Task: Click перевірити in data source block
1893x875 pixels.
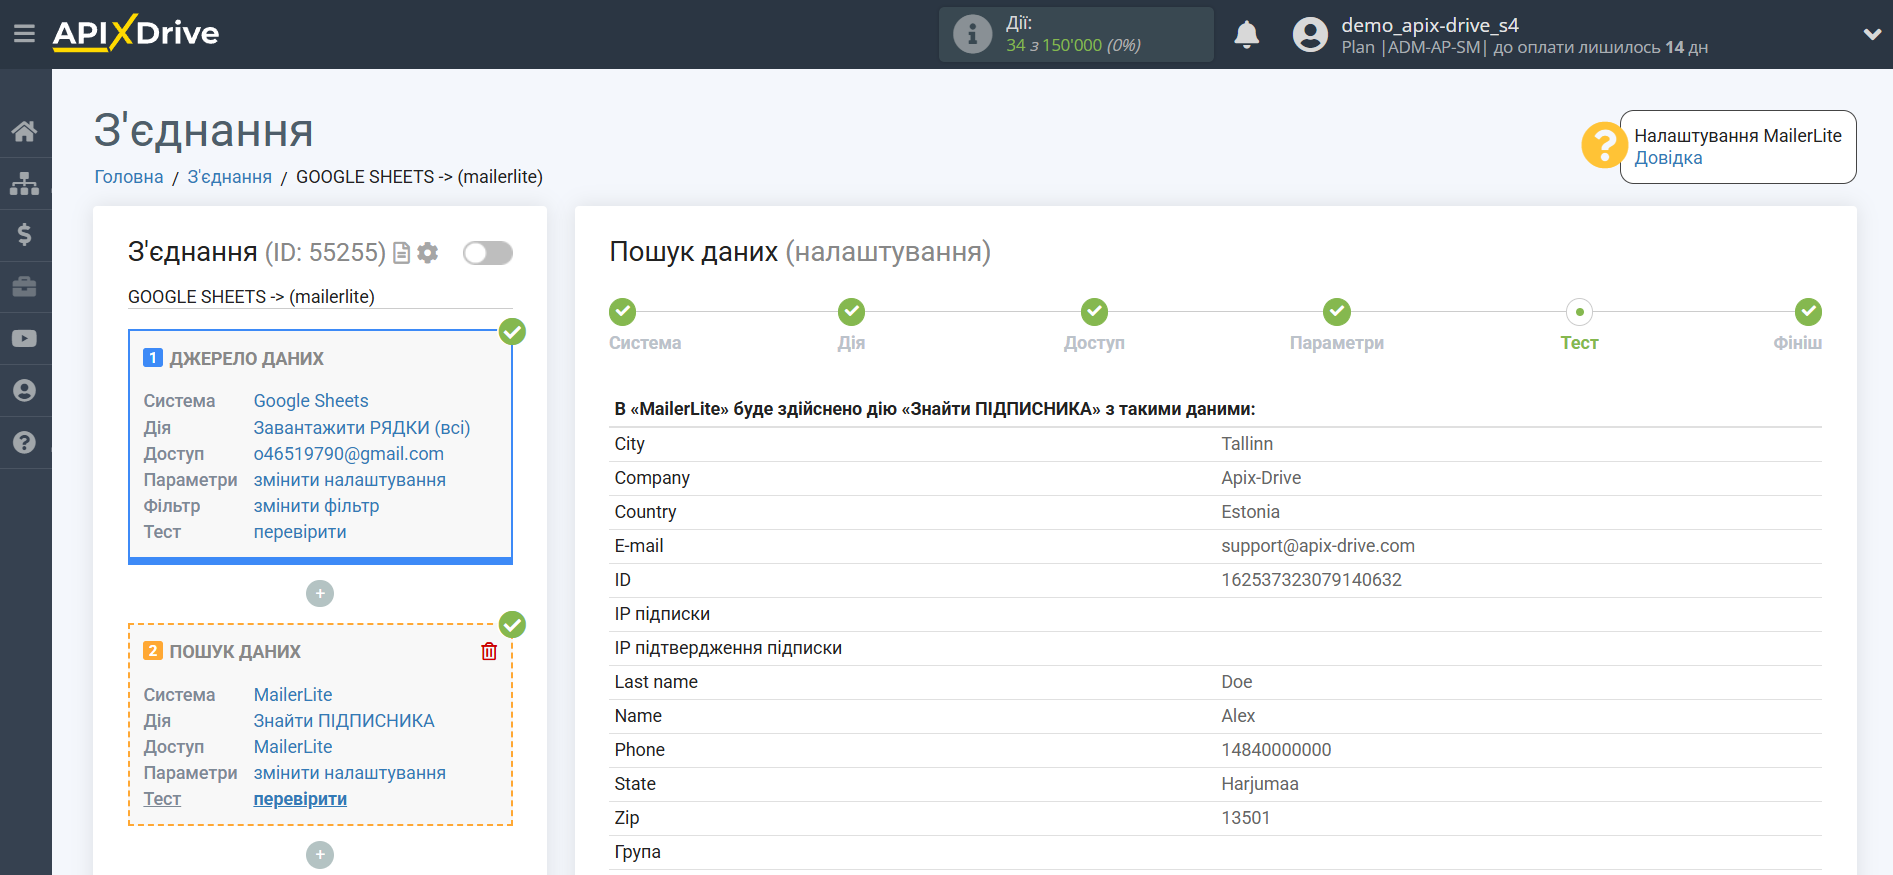Action: (300, 532)
